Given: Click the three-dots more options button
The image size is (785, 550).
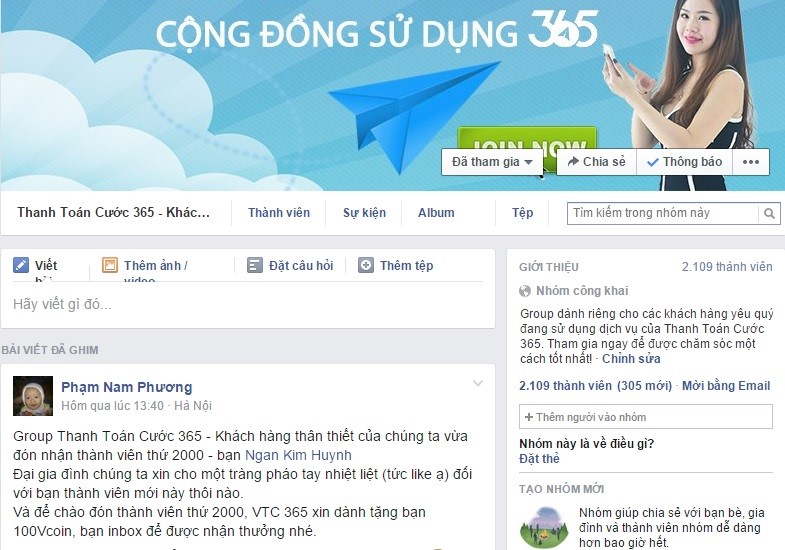Looking at the screenshot, I should coord(751,162).
